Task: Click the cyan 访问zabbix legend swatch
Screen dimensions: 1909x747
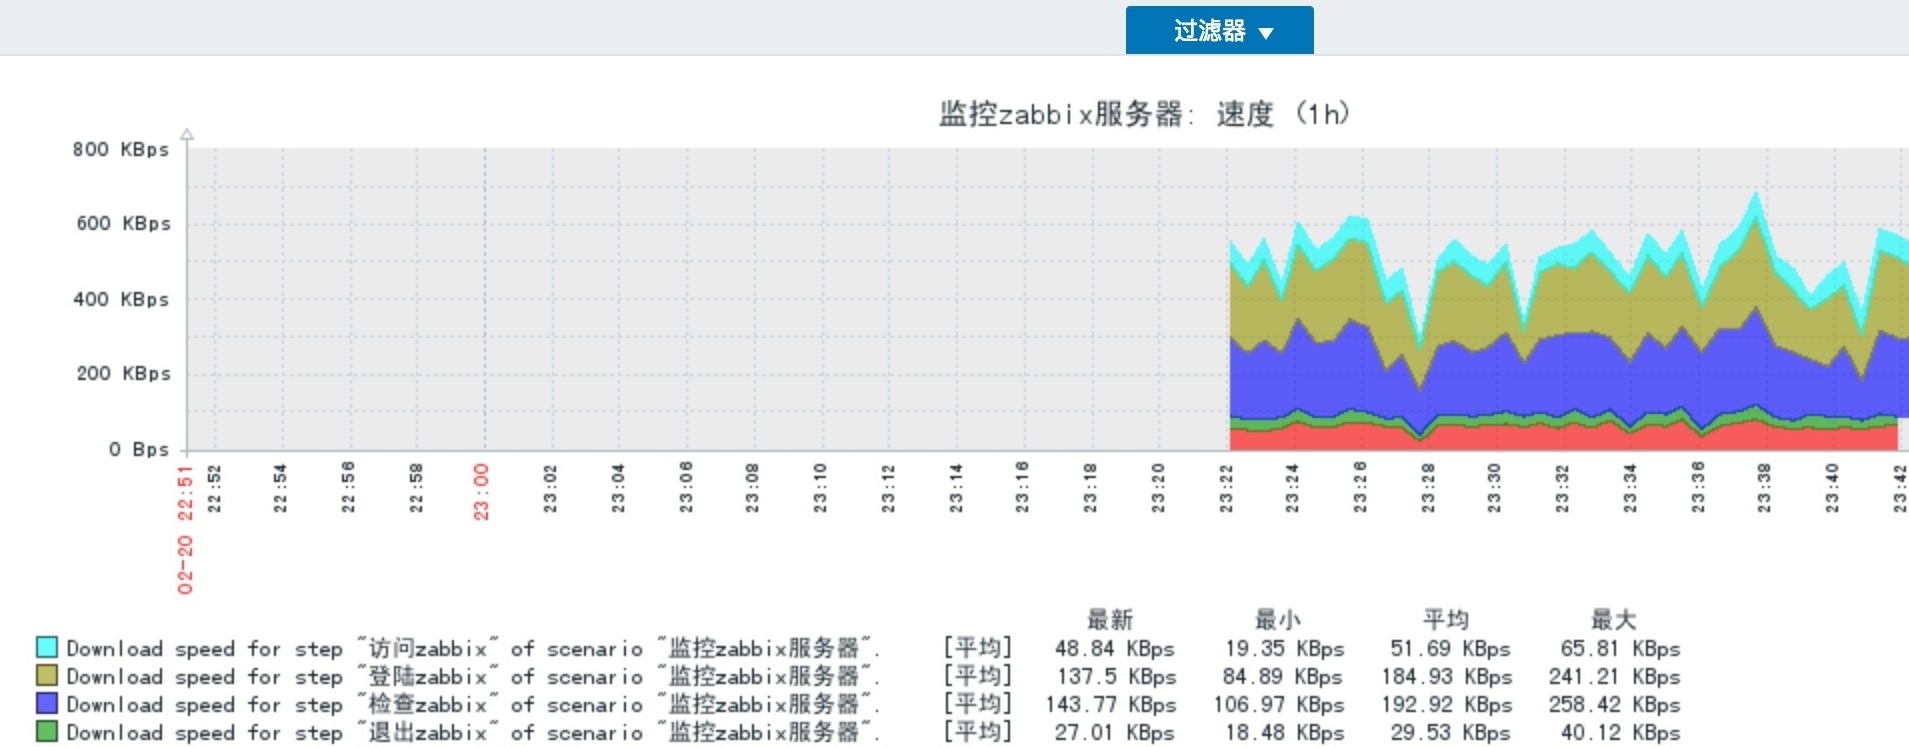Action: (x=46, y=647)
